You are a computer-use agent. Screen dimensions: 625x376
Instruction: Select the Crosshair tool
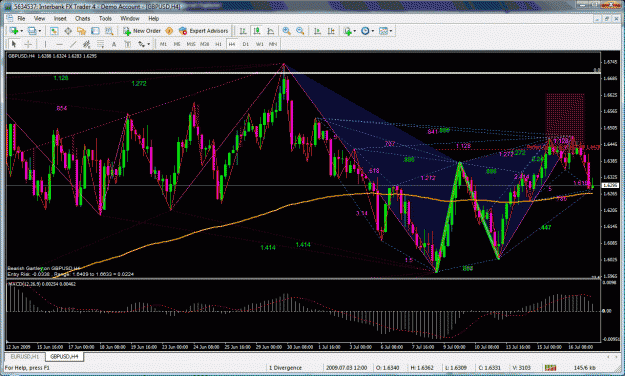pos(28,44)
